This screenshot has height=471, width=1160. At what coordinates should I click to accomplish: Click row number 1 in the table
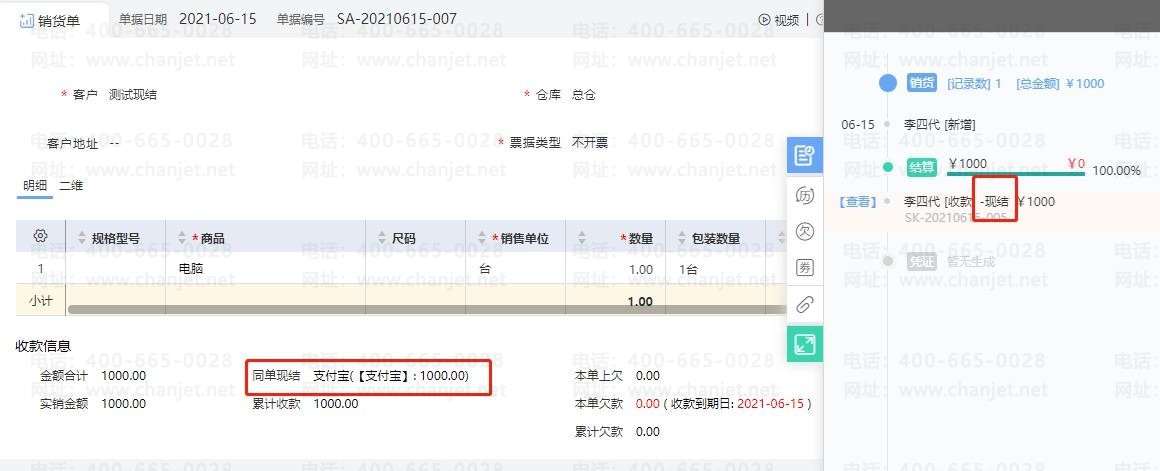(x=40, y=269)
